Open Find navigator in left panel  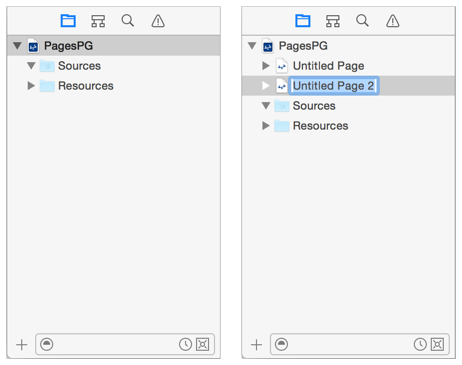[128, 21]
